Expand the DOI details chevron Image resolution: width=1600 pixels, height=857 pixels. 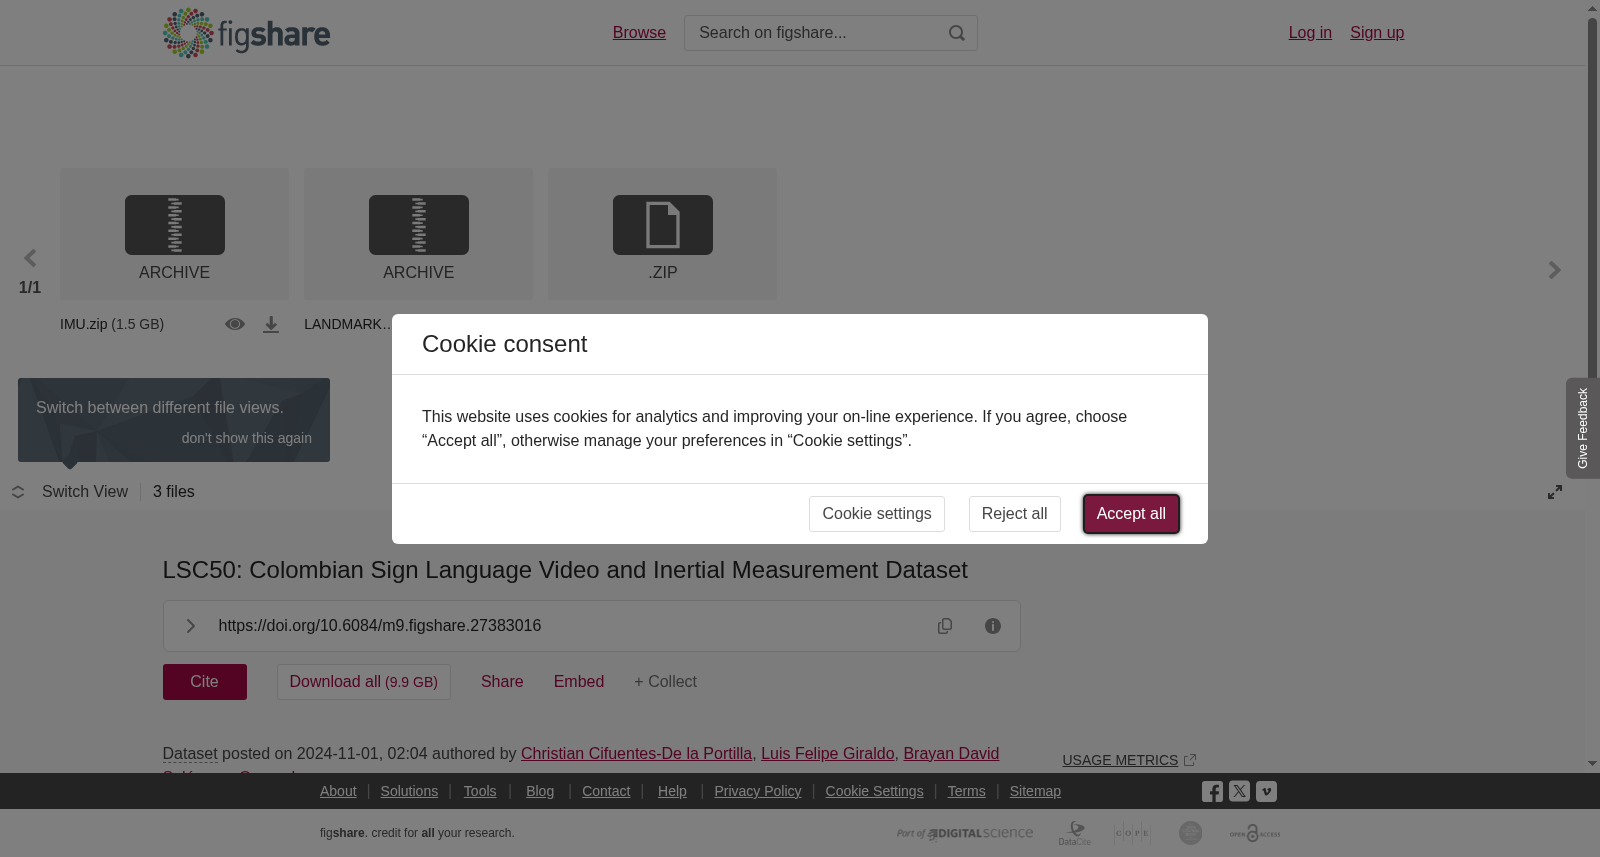point(190,626)
